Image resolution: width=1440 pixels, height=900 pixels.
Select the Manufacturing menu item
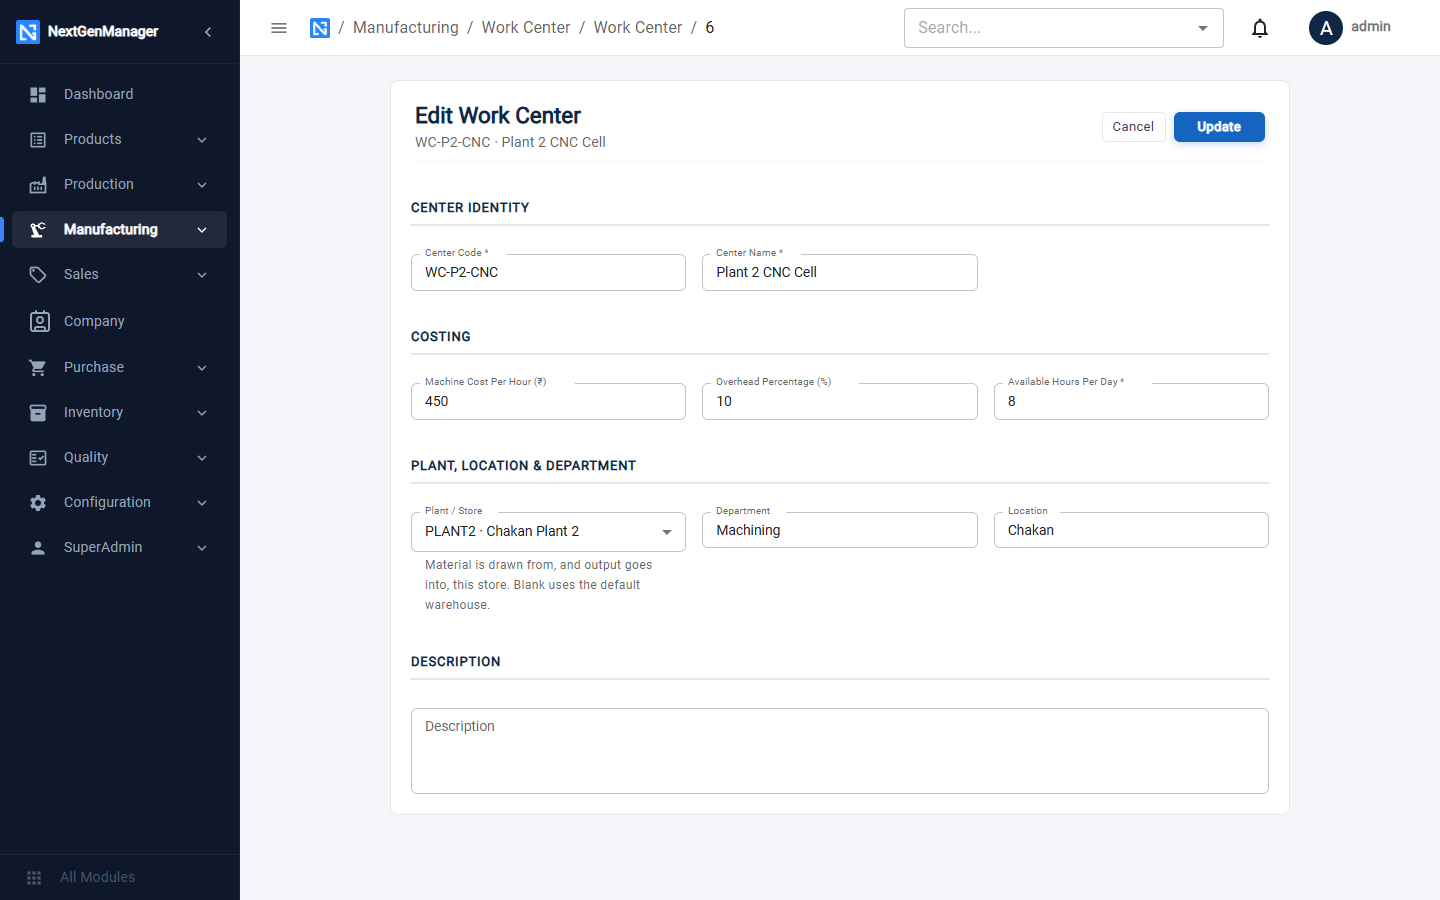click(119, 229)
